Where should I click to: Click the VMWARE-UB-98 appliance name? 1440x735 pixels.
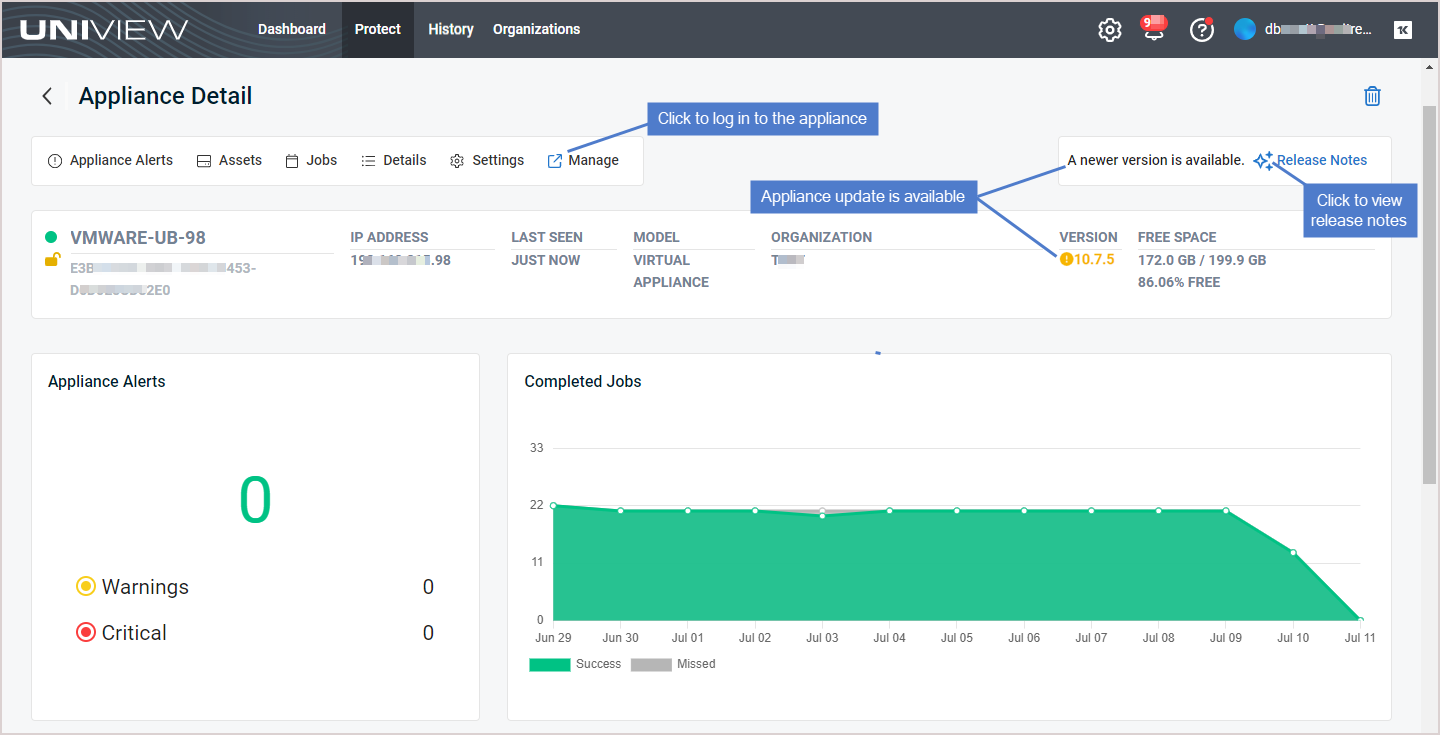(138, 238)
